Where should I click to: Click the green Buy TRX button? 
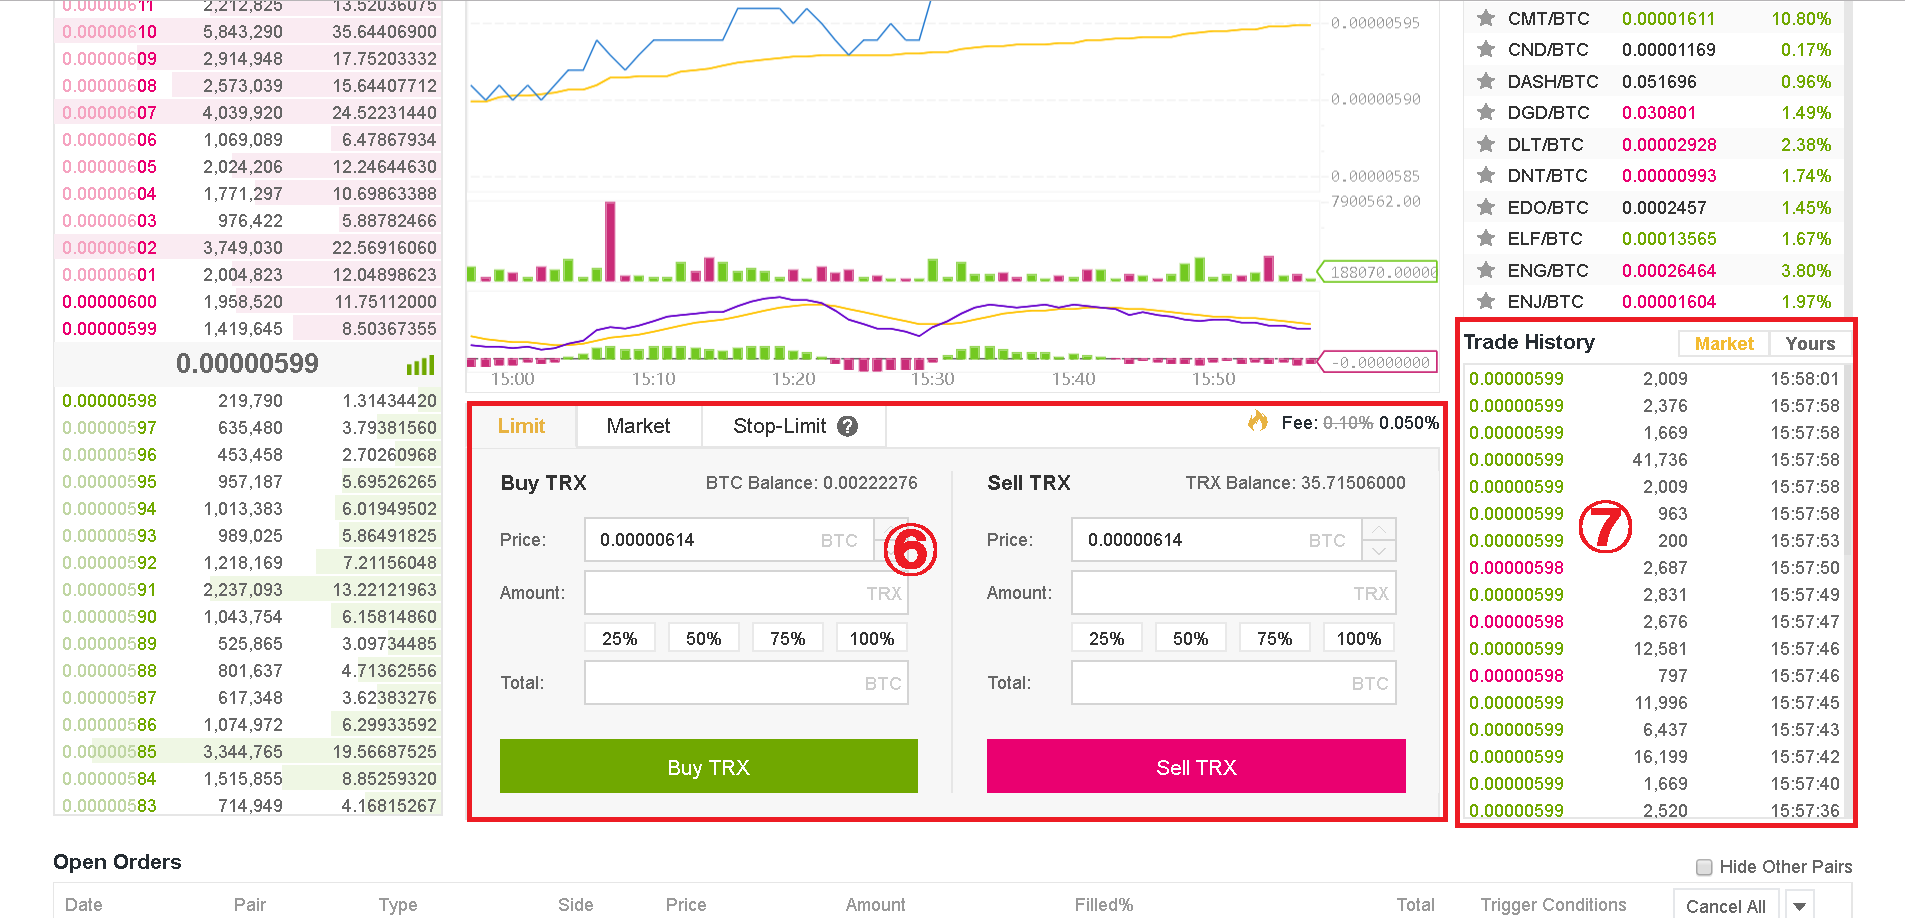coord(709,767)
